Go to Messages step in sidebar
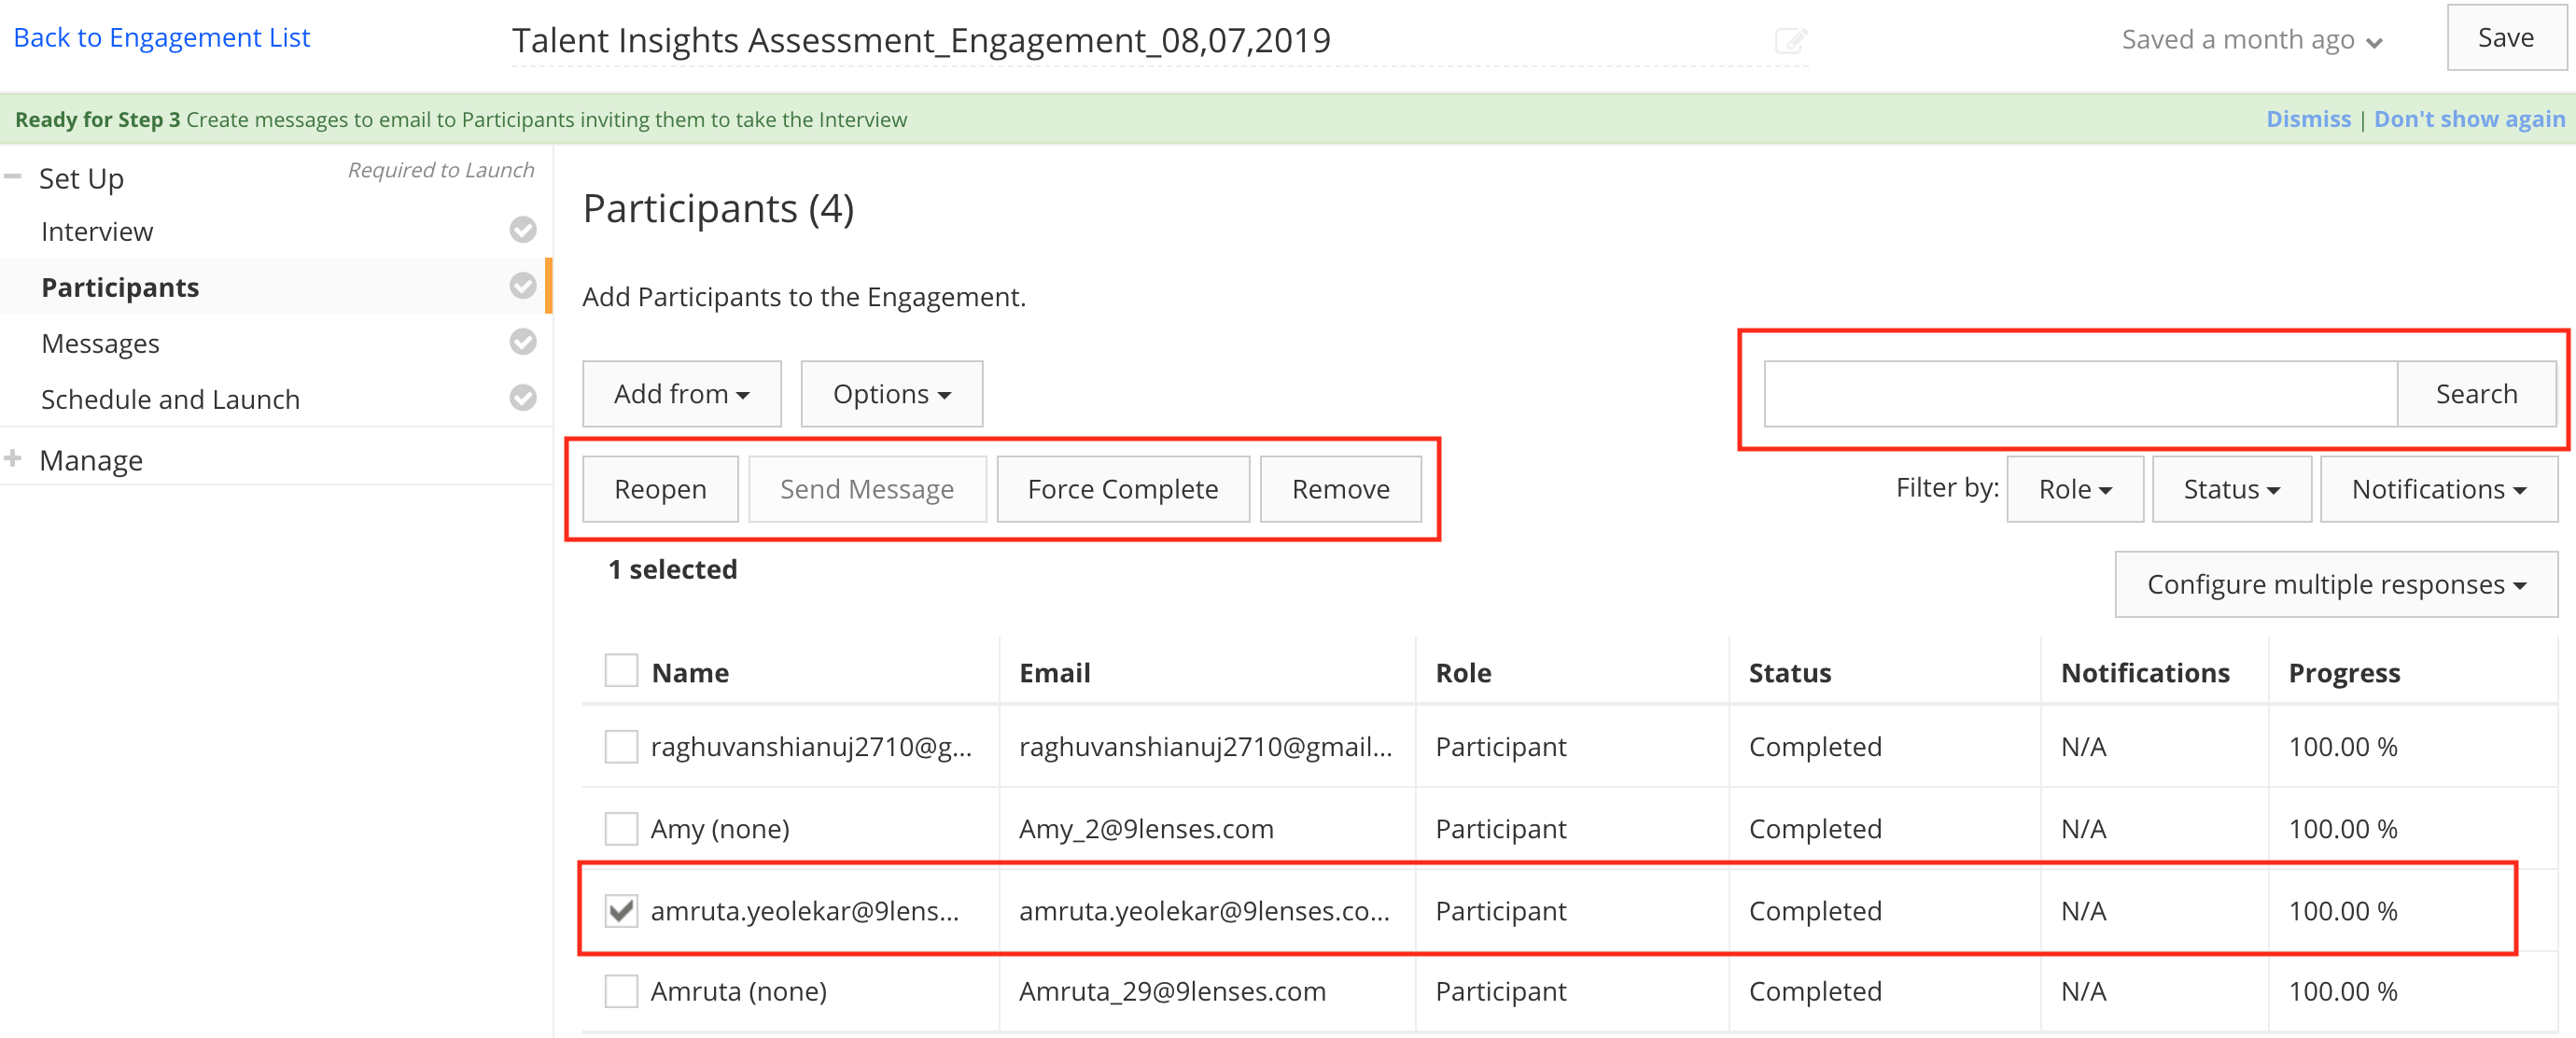Viewport: 2576px width, 1038px height. point(100,343)
